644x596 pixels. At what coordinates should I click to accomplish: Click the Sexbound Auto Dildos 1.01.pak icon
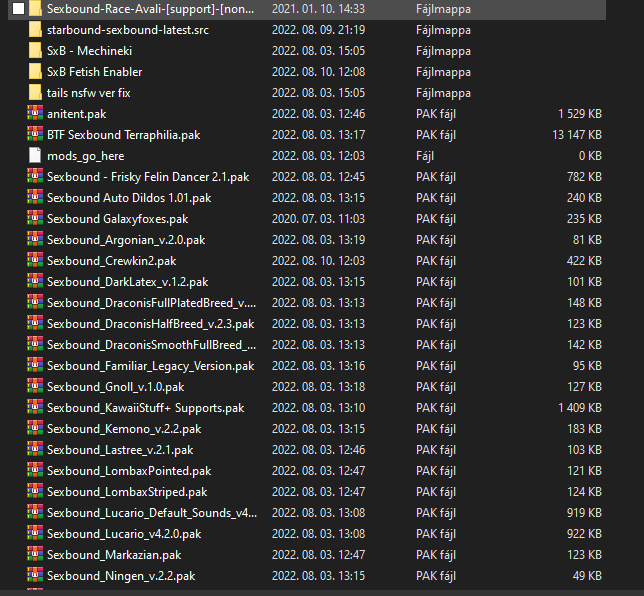[x=35, y=197]
